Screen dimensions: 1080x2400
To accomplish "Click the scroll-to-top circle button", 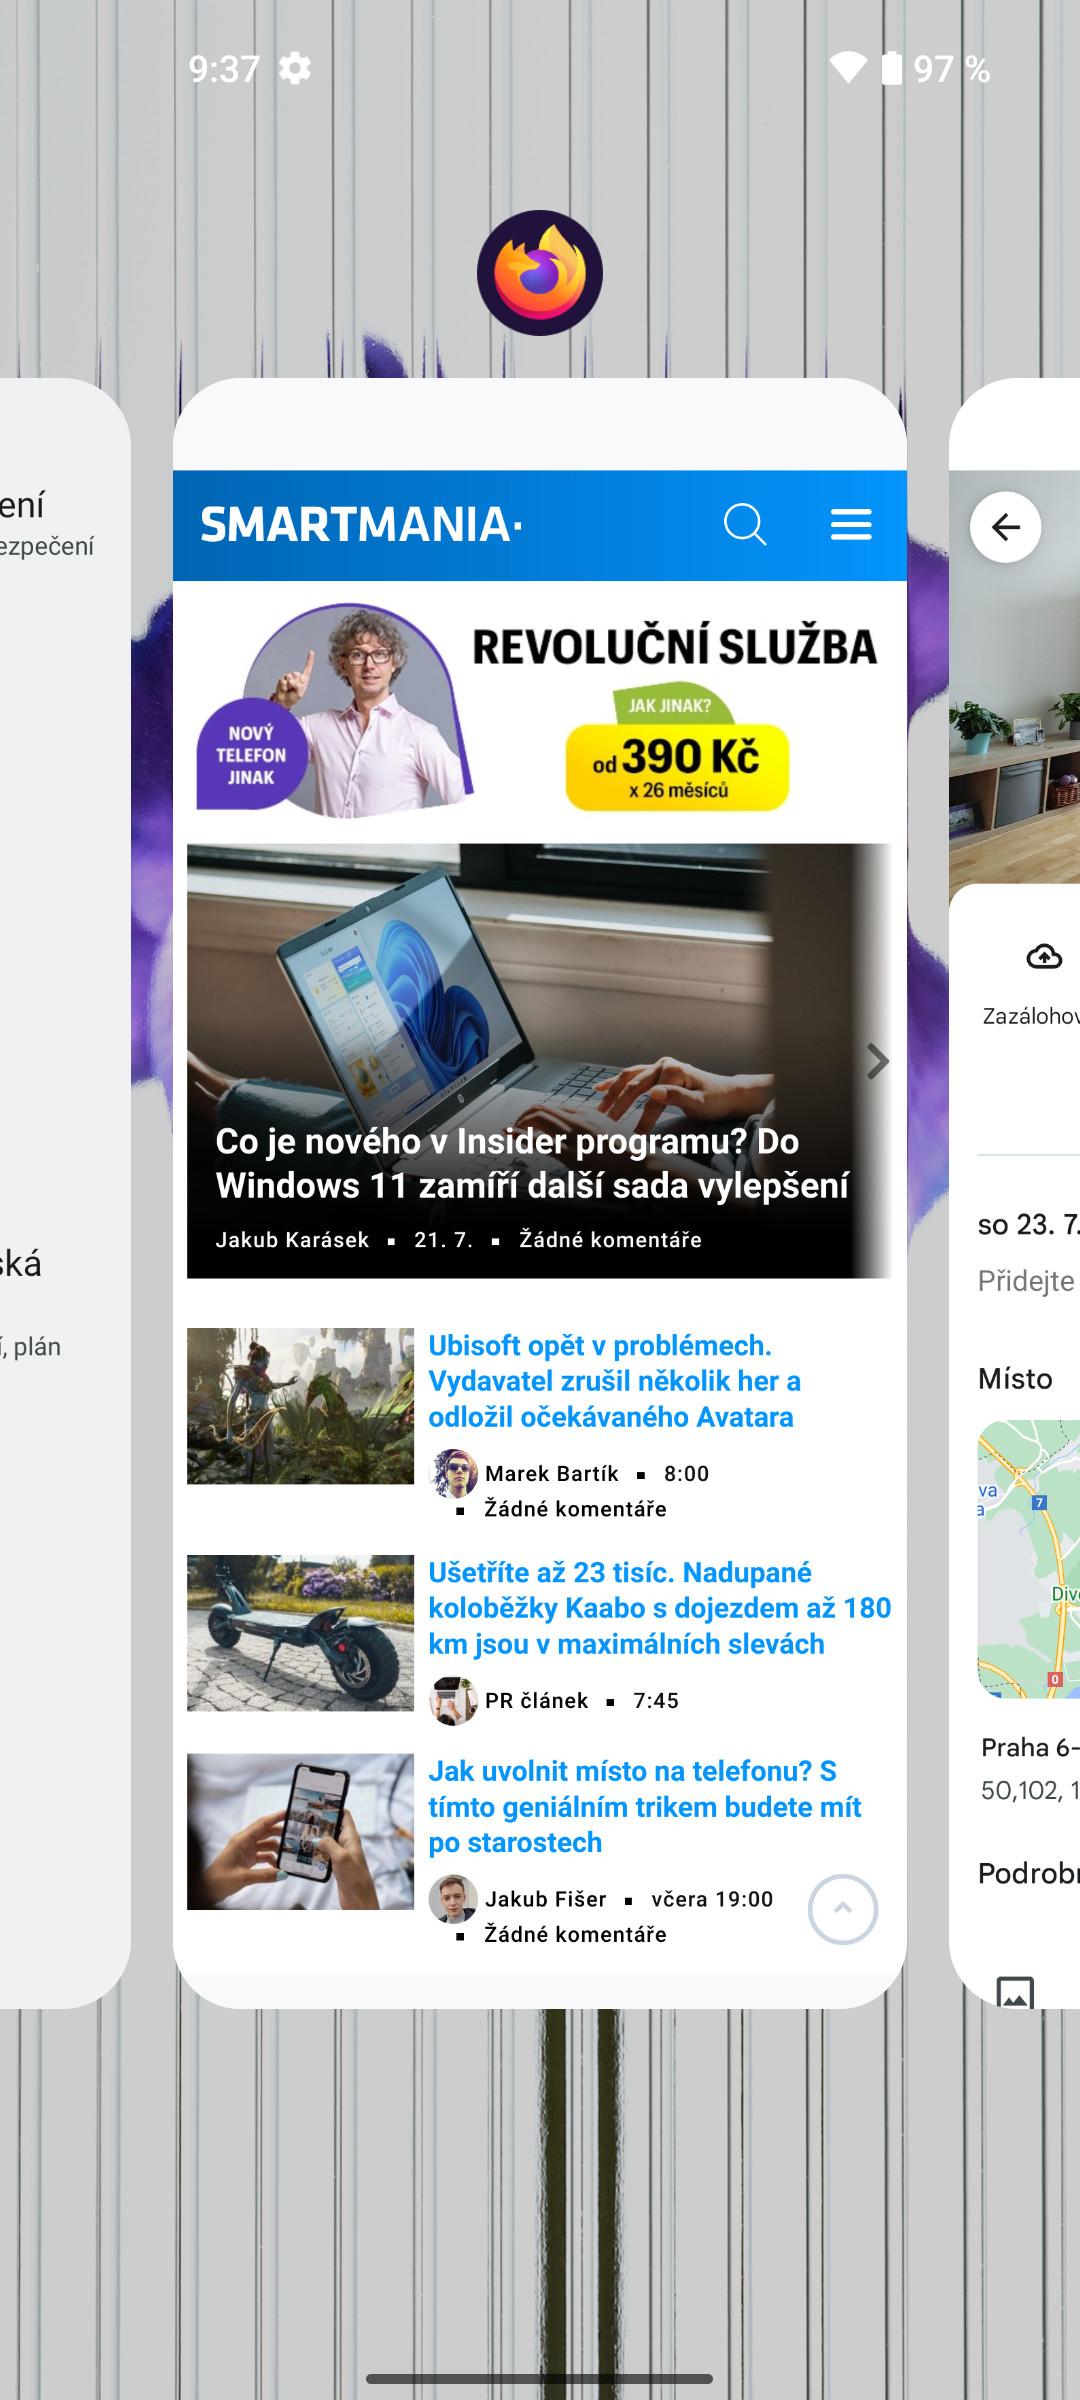I will 843,1909.
